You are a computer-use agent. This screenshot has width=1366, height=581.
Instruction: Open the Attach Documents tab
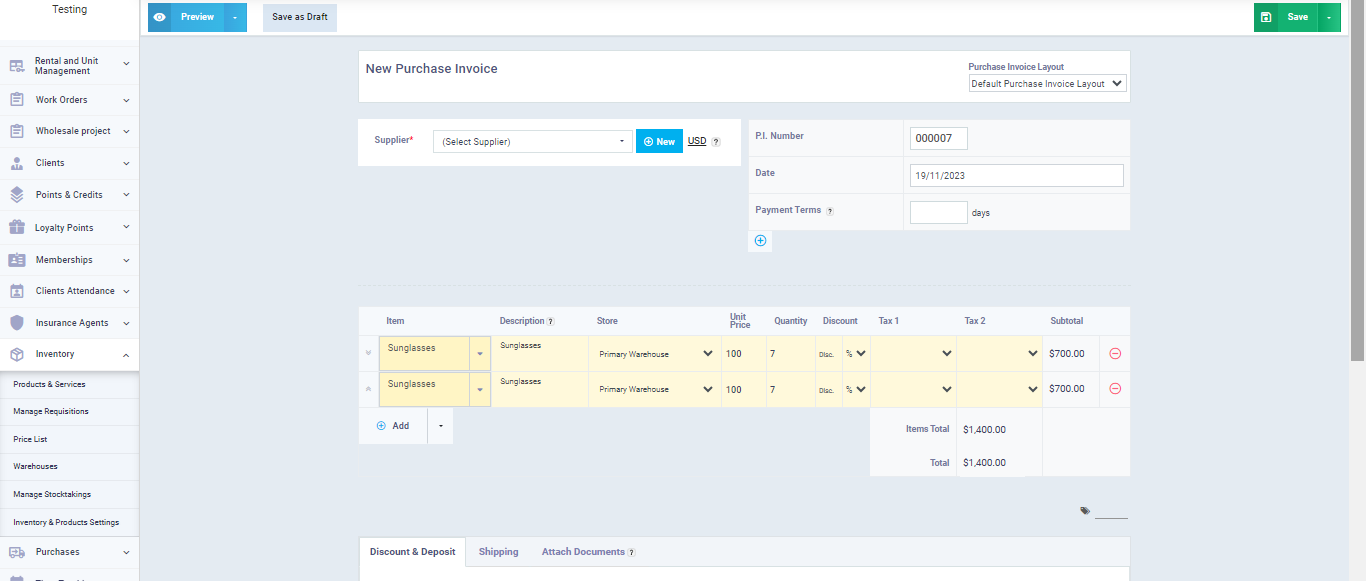coord(583,552)
